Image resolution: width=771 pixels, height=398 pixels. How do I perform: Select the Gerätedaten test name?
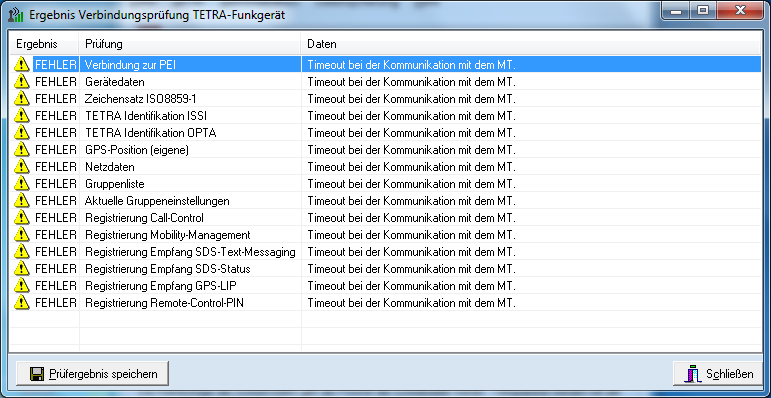pyautogui.click(x=115, y=82)
